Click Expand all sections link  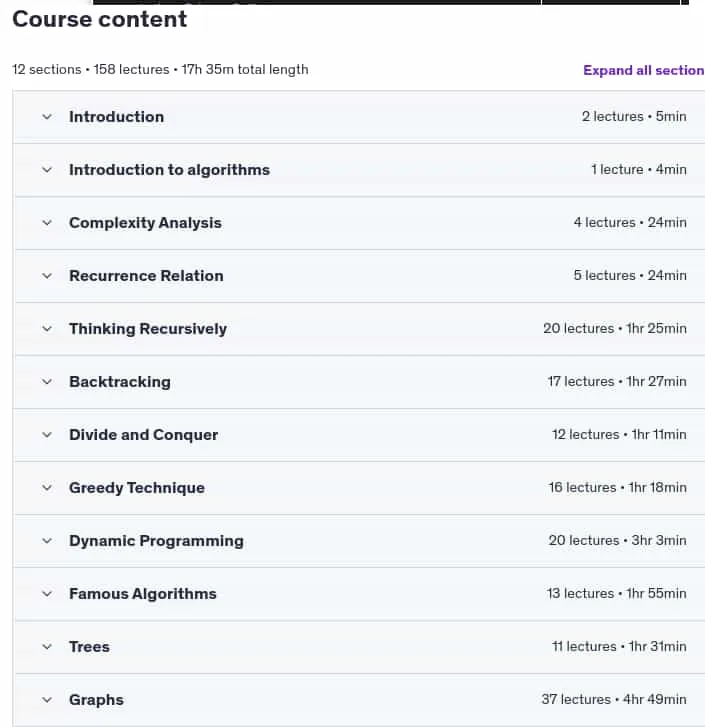click(643, 70)
